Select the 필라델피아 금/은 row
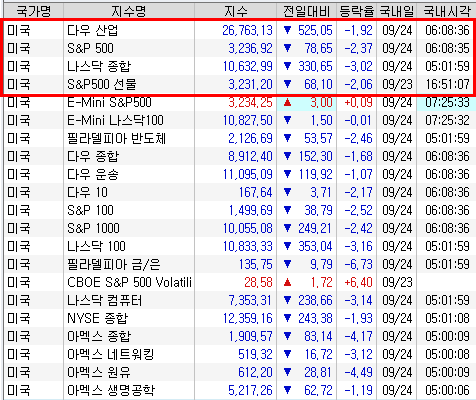Screen dimensions: 476x400 pyautogui.click(x=238, y=264)
